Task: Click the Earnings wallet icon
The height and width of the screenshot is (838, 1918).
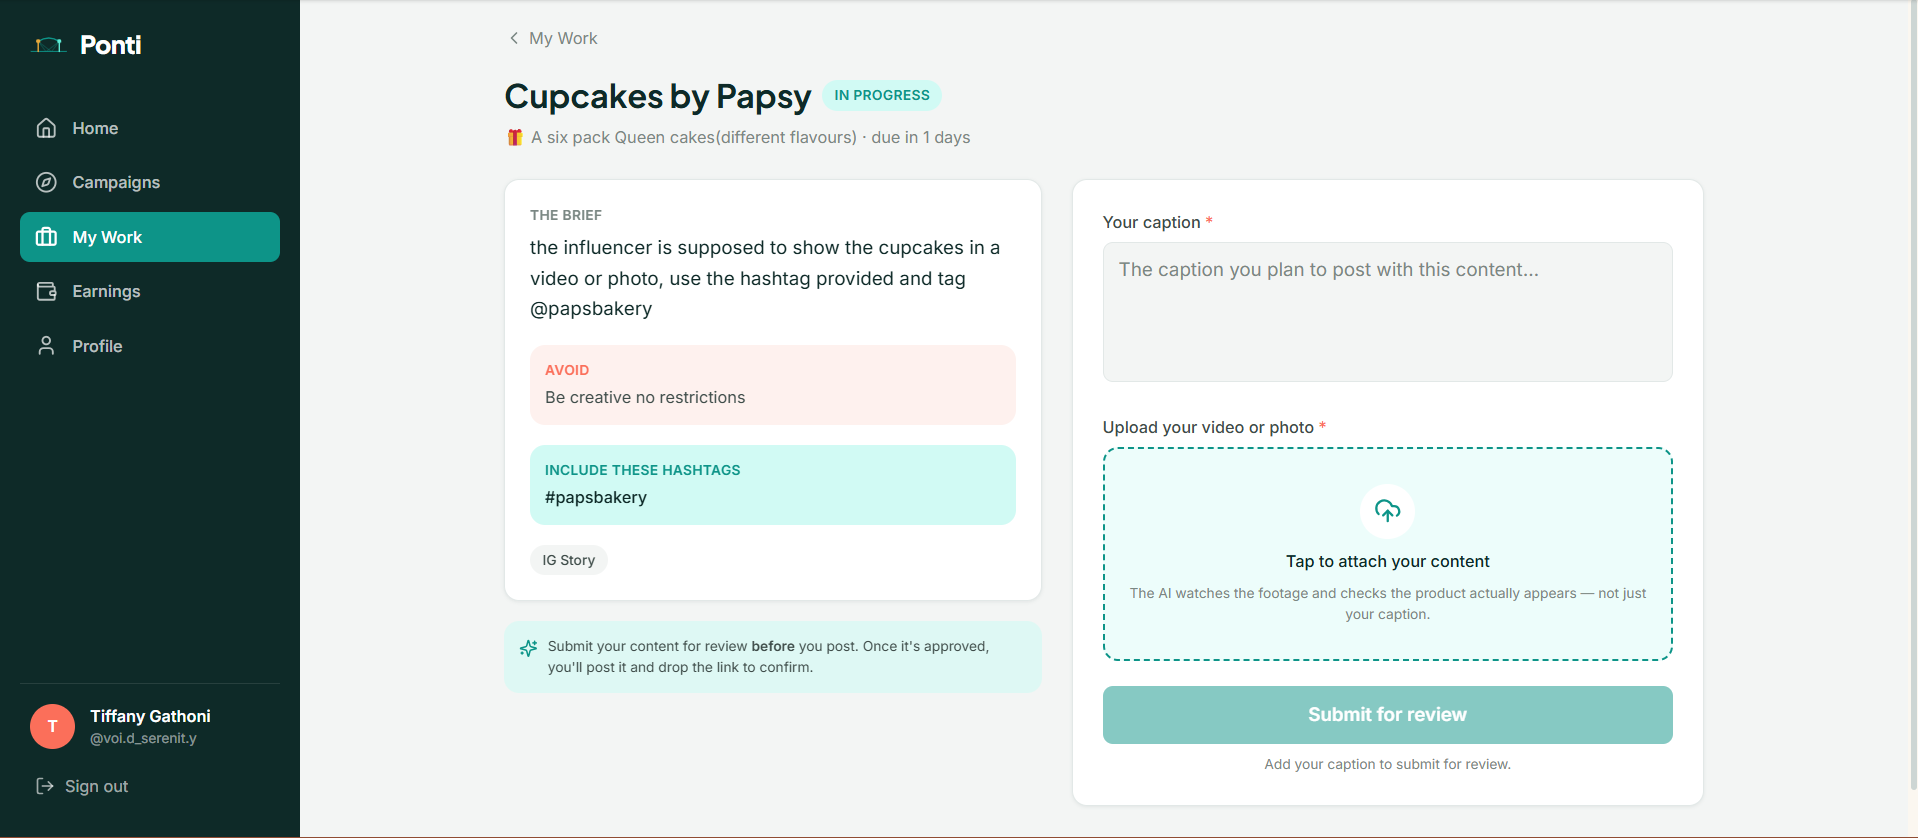Action: (x=46, y=291)
